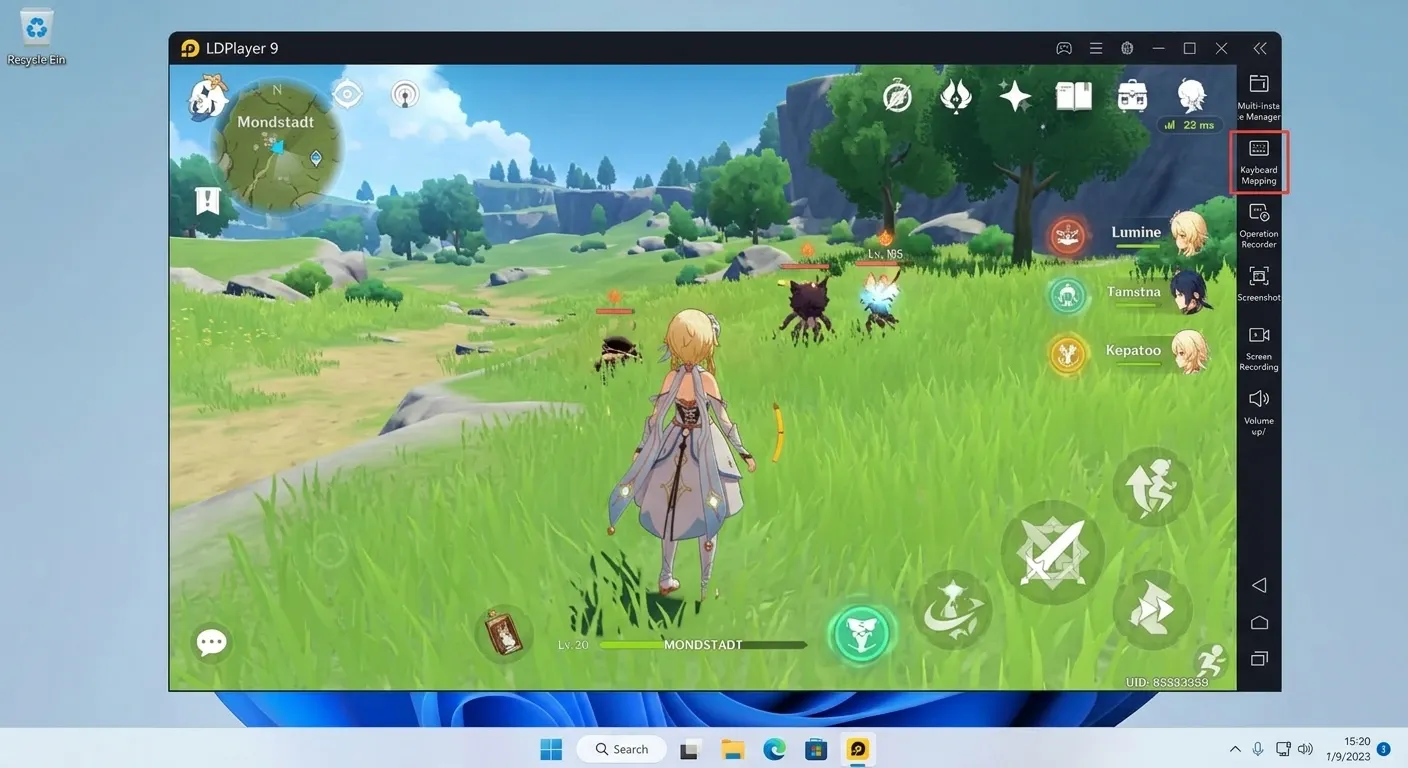This screenshot has height=768, width=1408.
Task: Tap the jump button
Action: pyautogui.click(x=1153, y=487)
